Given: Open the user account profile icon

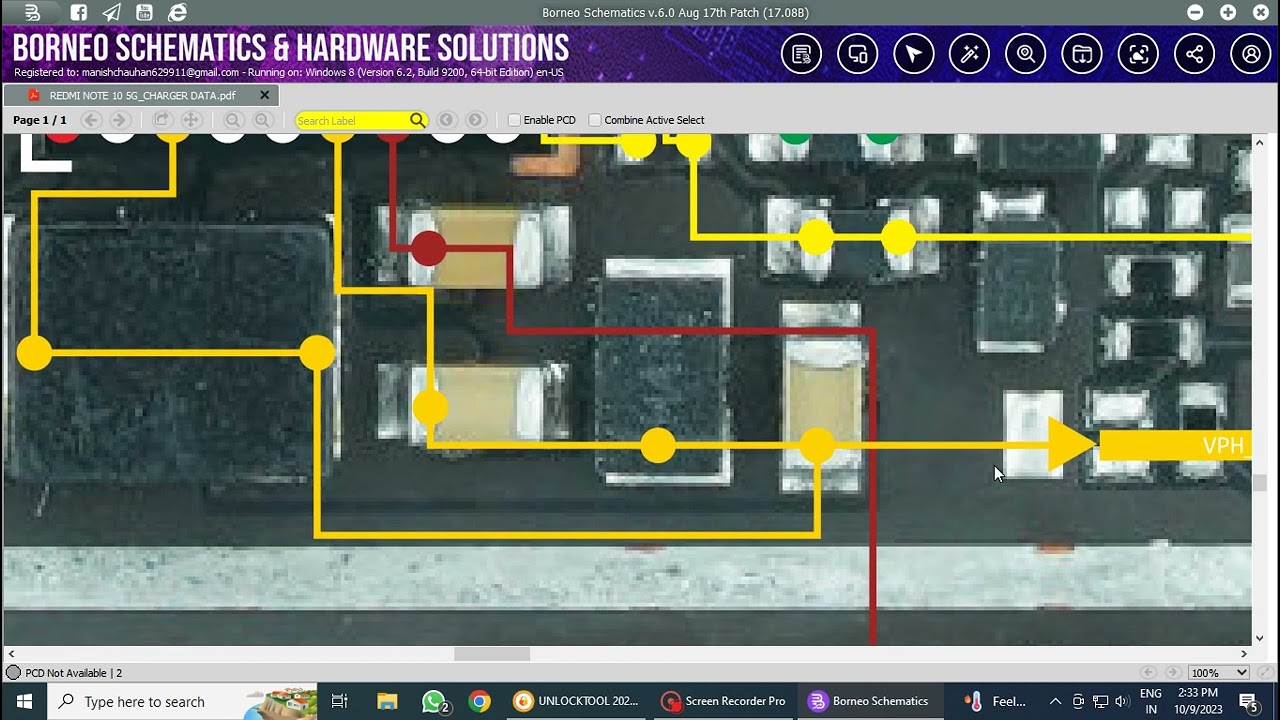Looking at the screenshot, I should point(1251,54).
